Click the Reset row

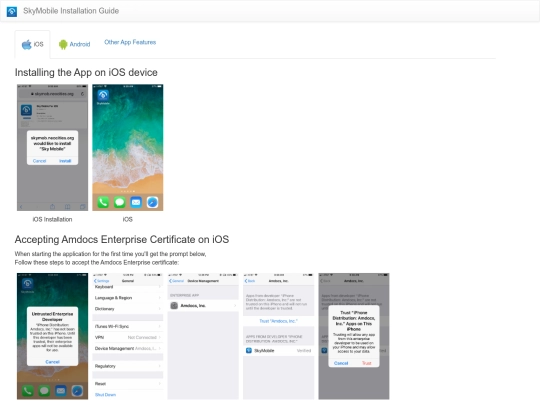(x=128, y=384)
